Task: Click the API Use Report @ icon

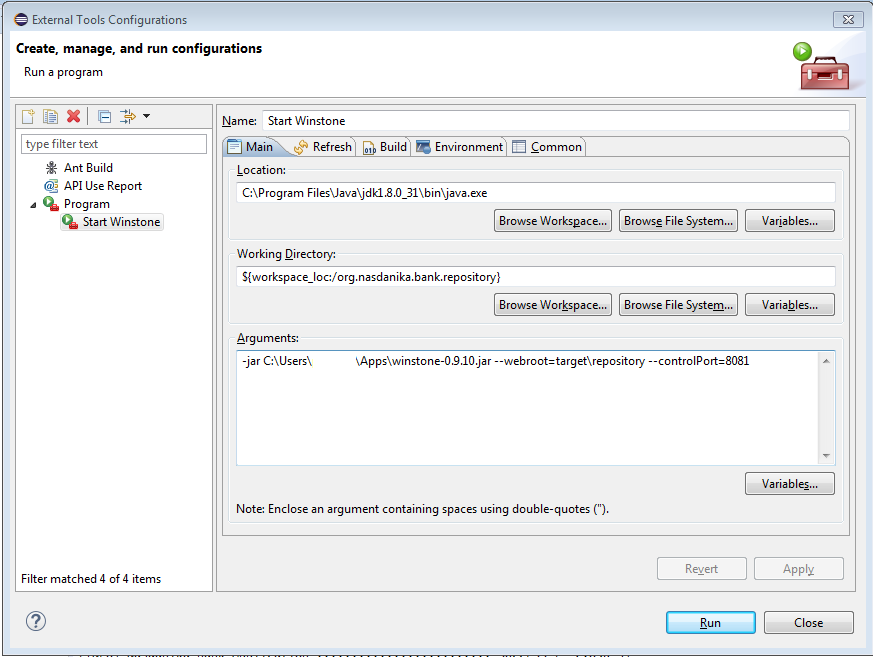Action: pos(51,186)
